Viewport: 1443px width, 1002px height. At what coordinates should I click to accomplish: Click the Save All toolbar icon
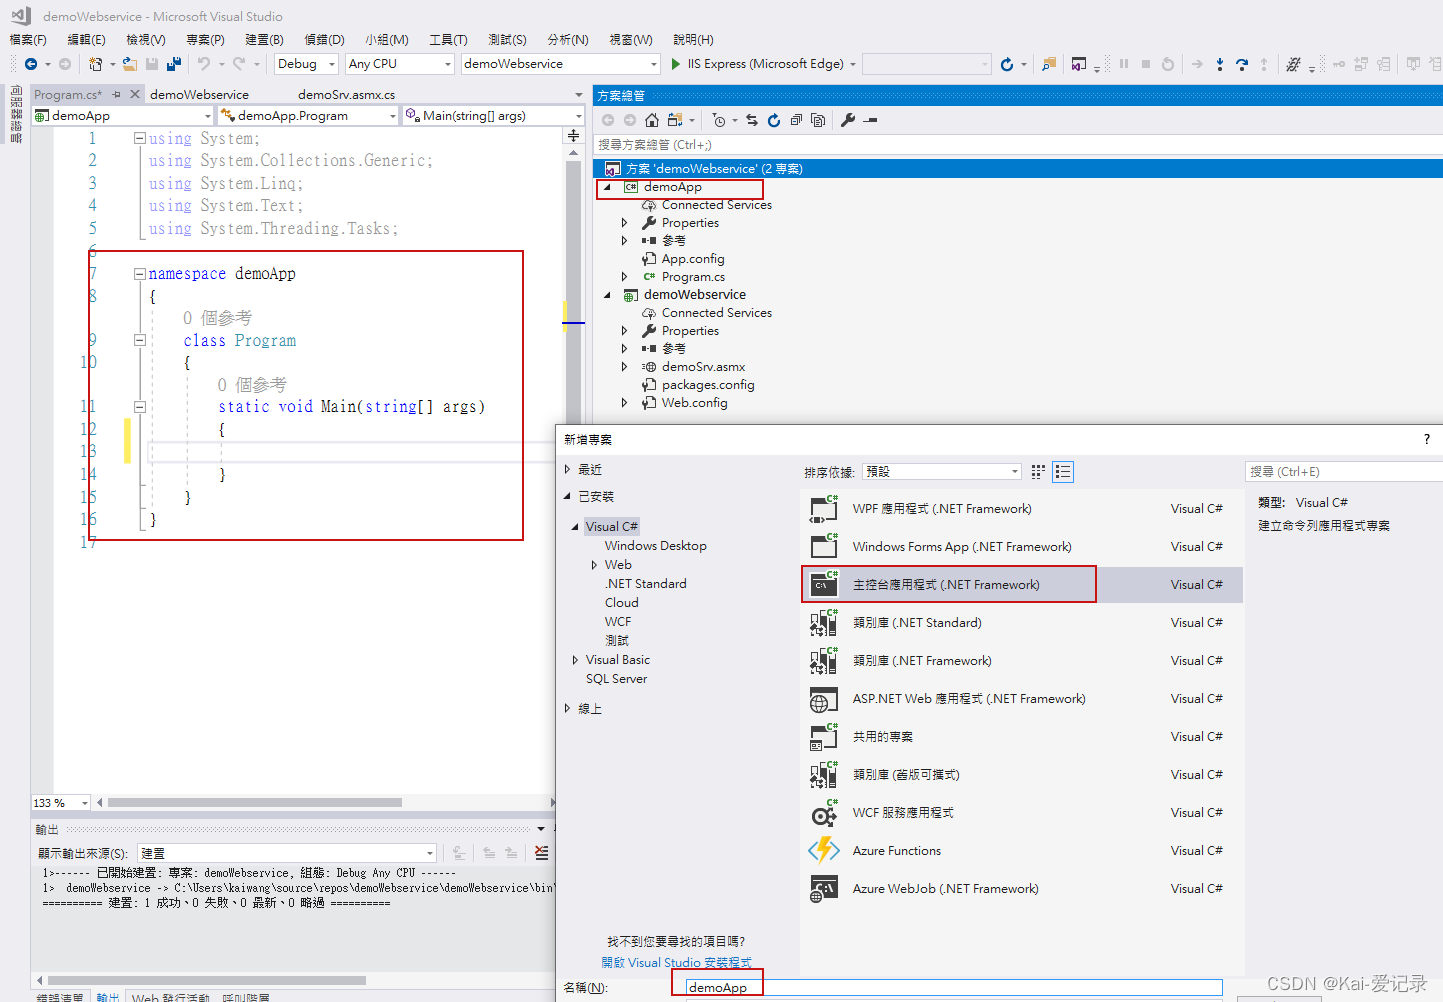[x=174, y=64]
